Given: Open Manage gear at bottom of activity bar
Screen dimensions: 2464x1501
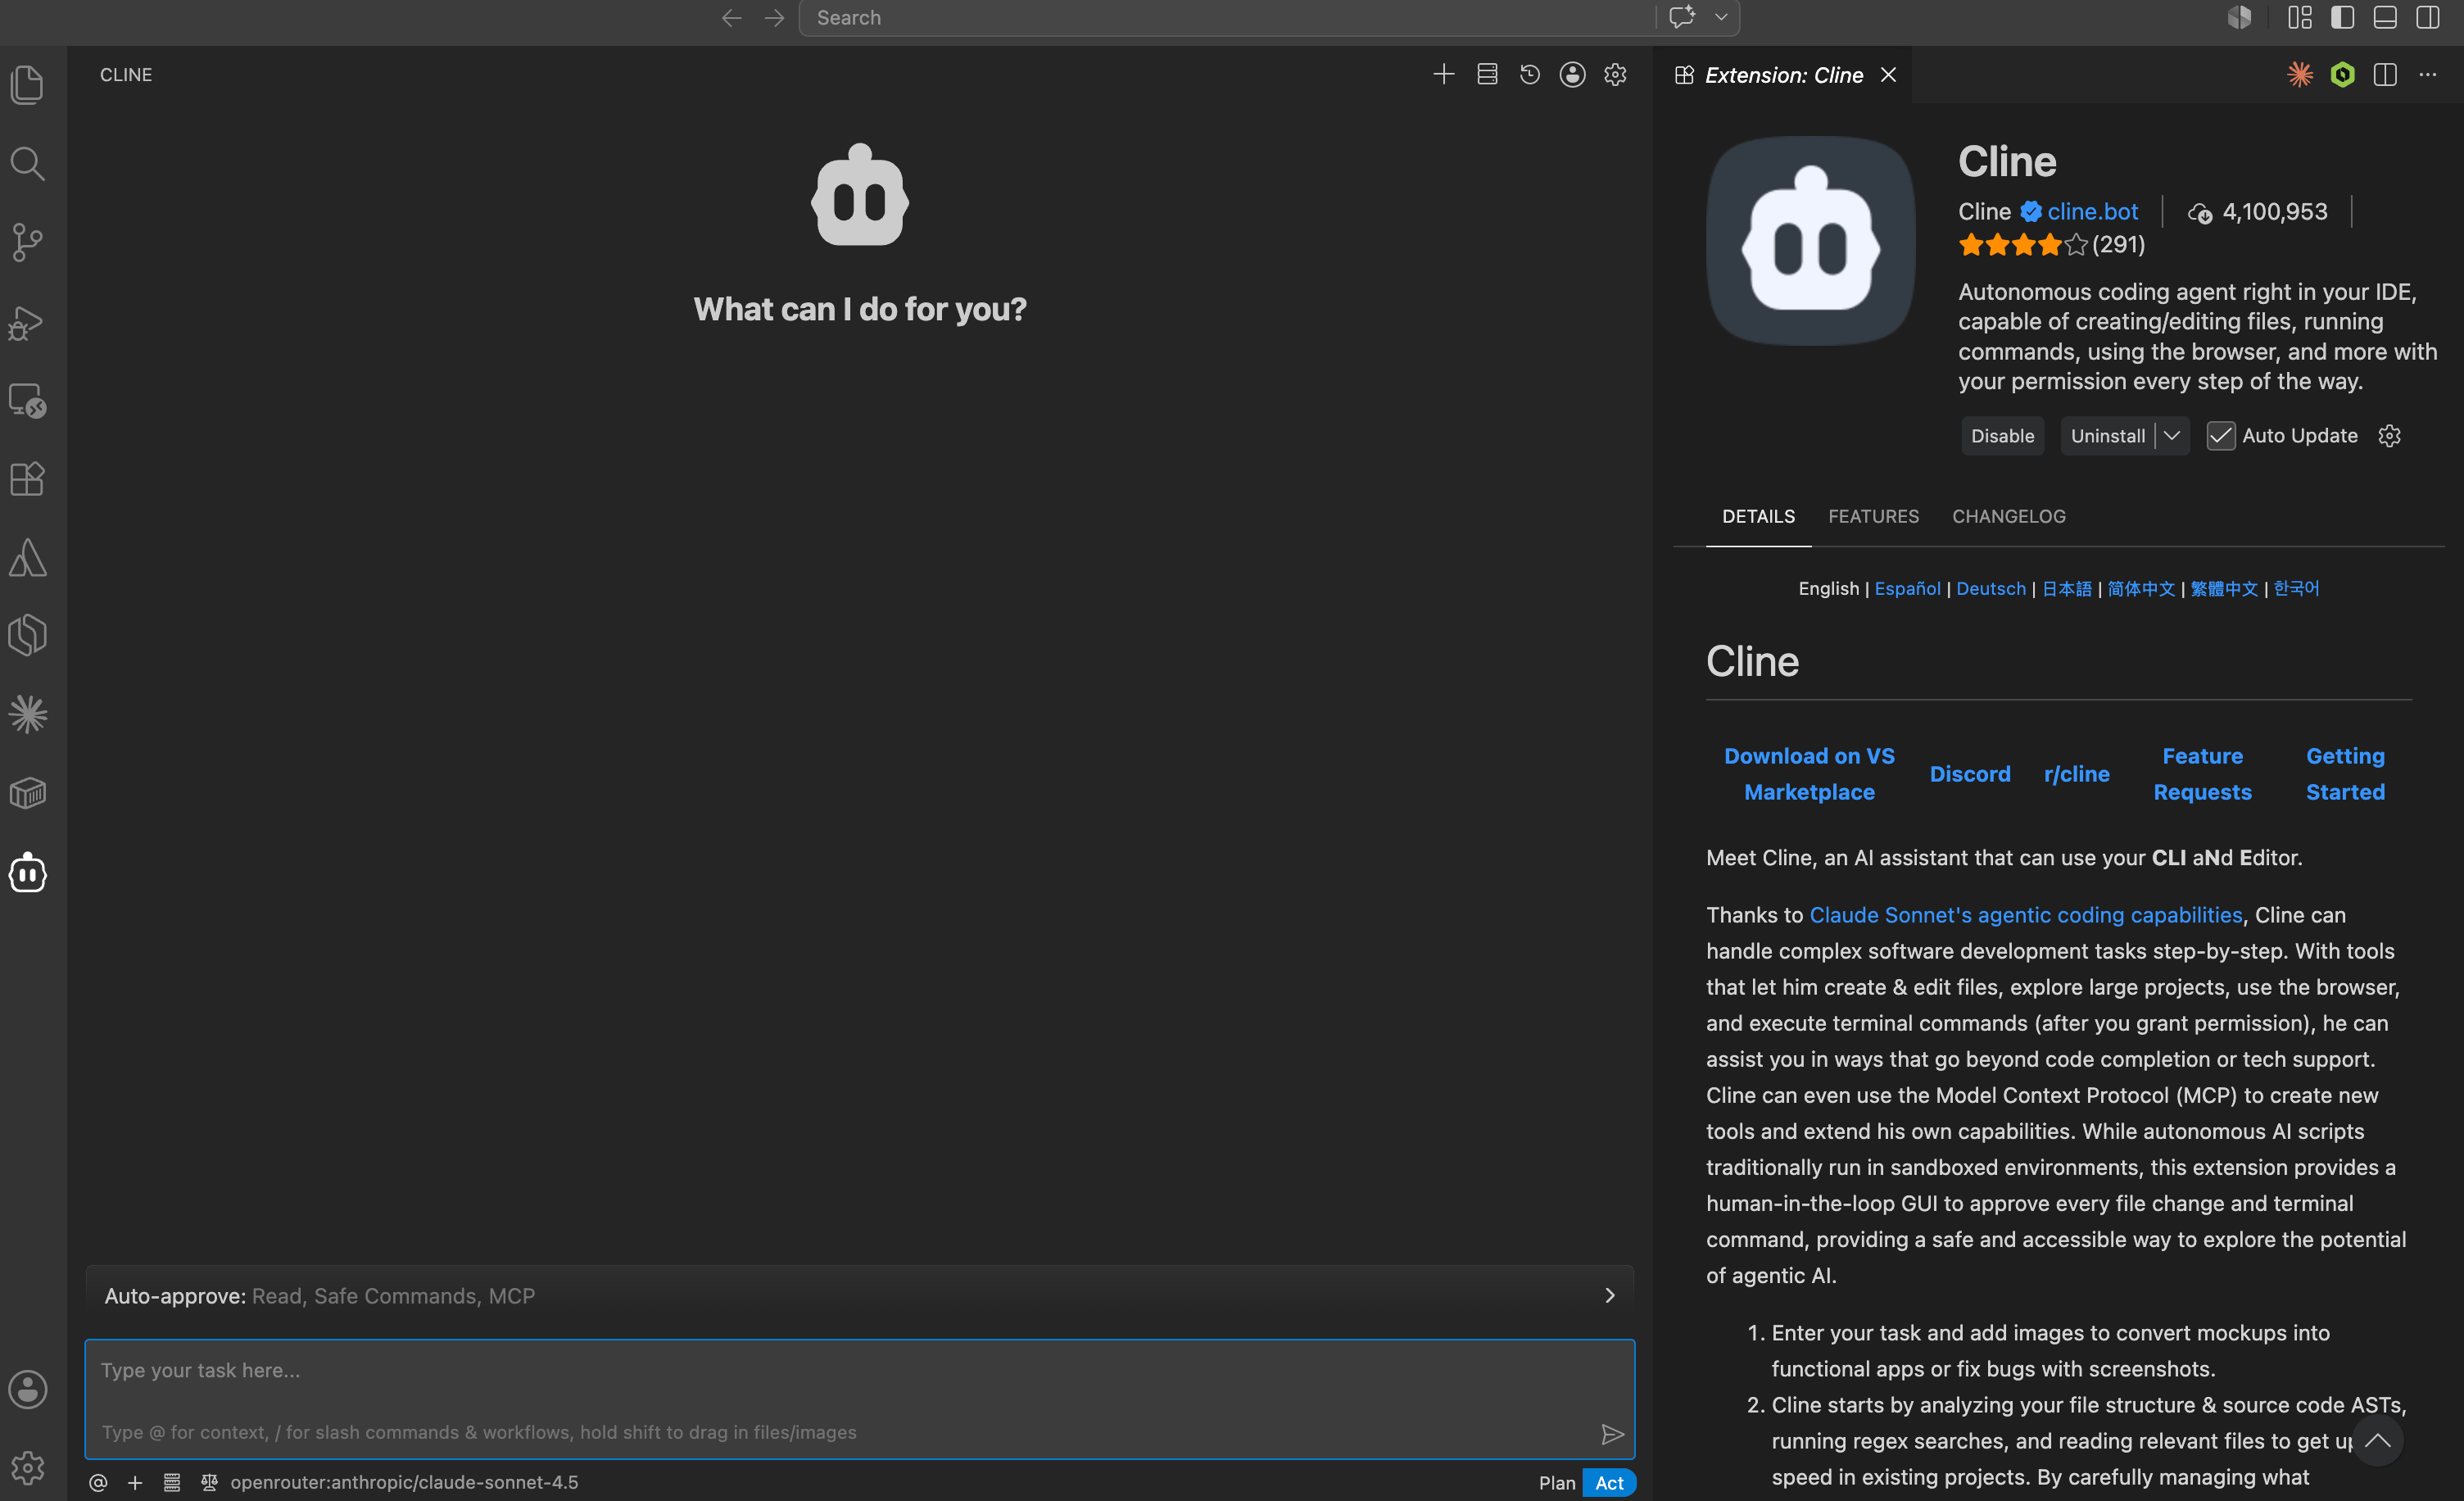Looking at the screenshot, I should 28,1467.
